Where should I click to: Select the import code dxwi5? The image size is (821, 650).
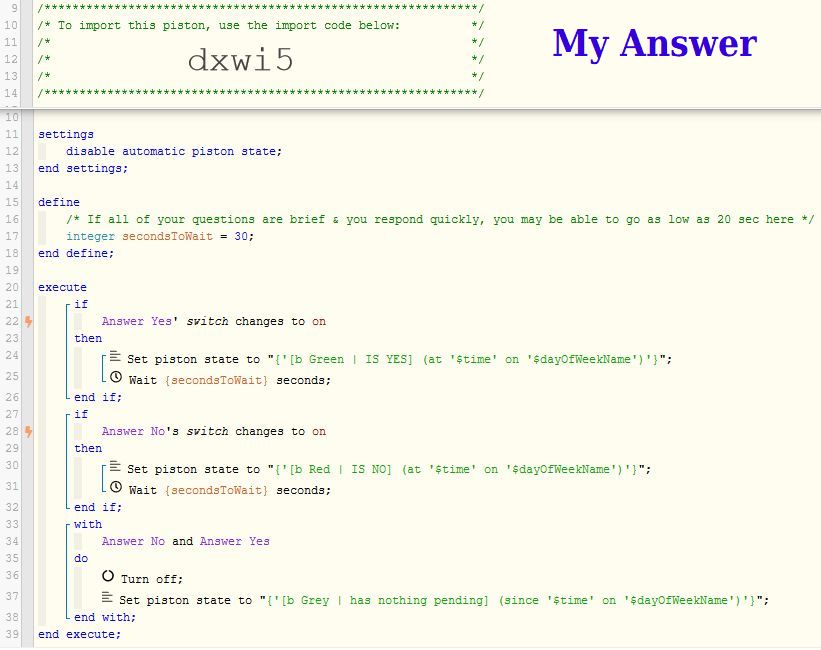coord(240,60)
